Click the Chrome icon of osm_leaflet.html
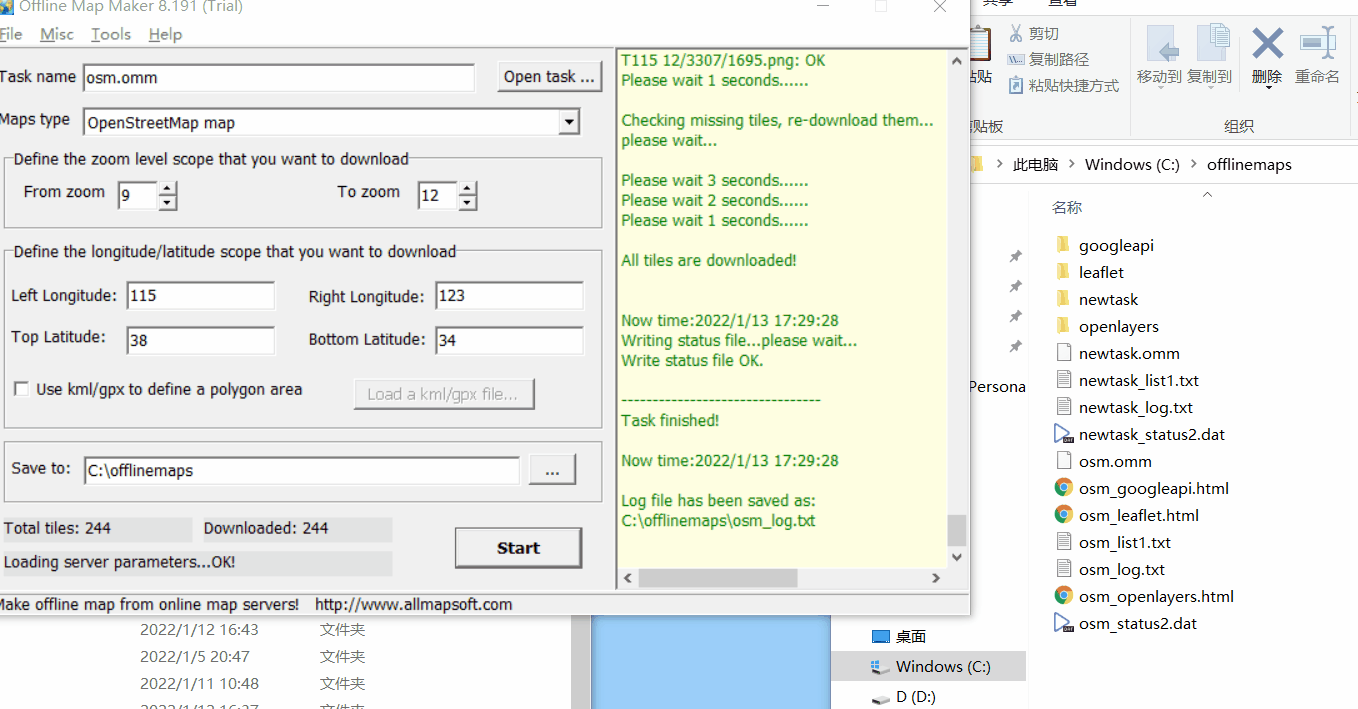This screenshot has height=709, width=1358. pos(1064,515)
